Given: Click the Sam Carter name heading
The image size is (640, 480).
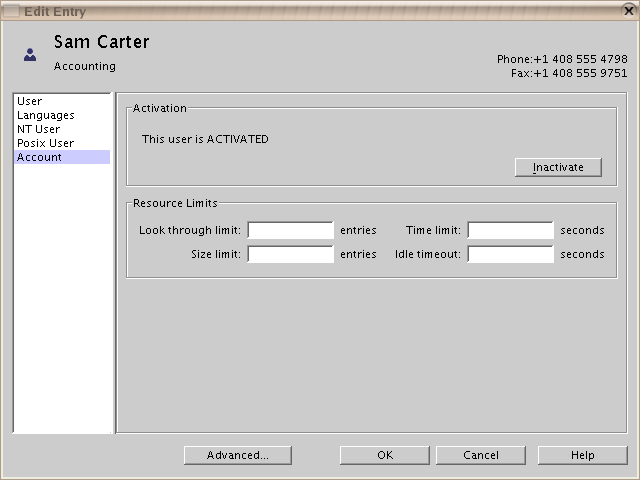Looking at the screenshot, I should coord(102,42).
